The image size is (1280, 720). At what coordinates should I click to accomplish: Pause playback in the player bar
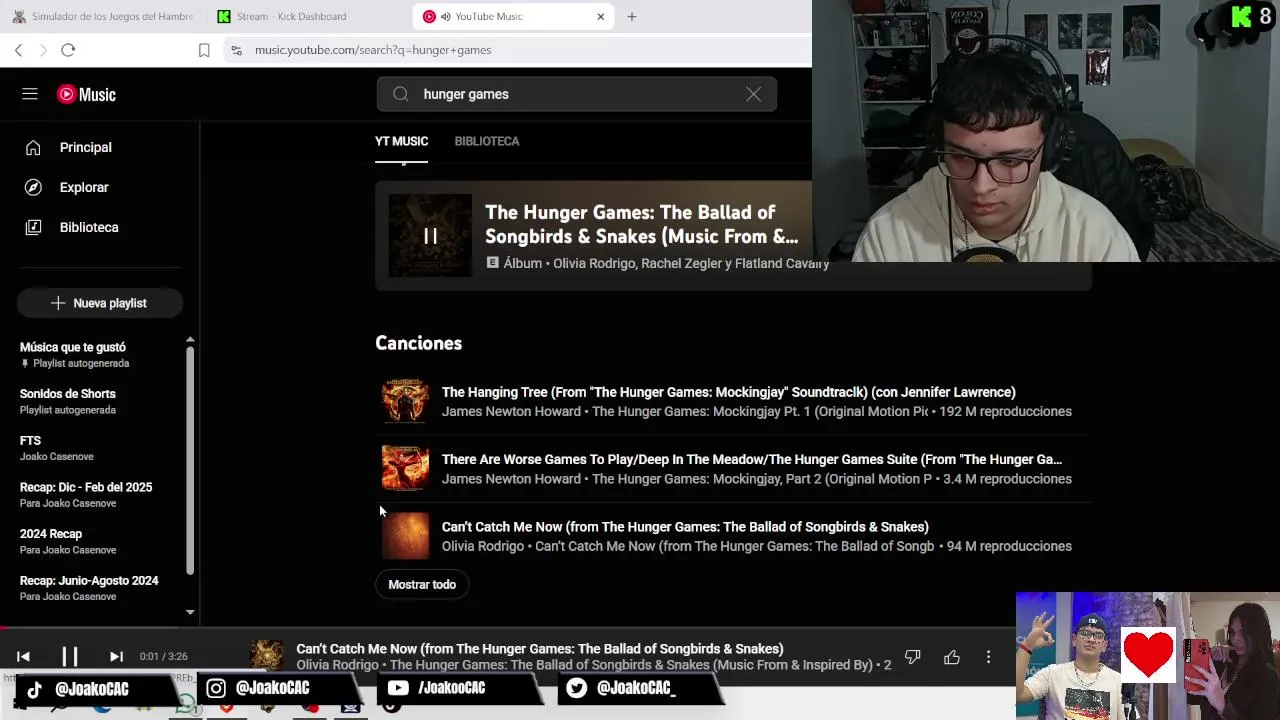click(70, 657)
